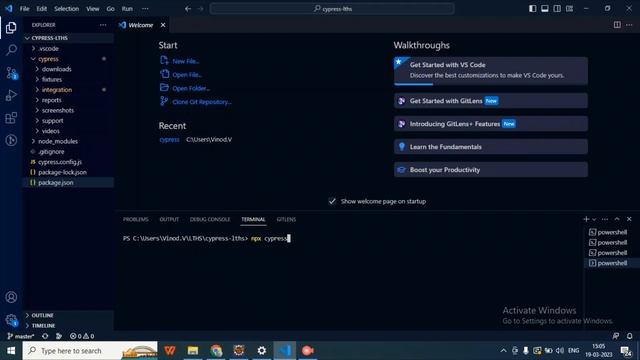The image size is (640, 360).
Task: Toggle Show welcome page on startup
Action: pyautogui.click(x=332, y=201)
